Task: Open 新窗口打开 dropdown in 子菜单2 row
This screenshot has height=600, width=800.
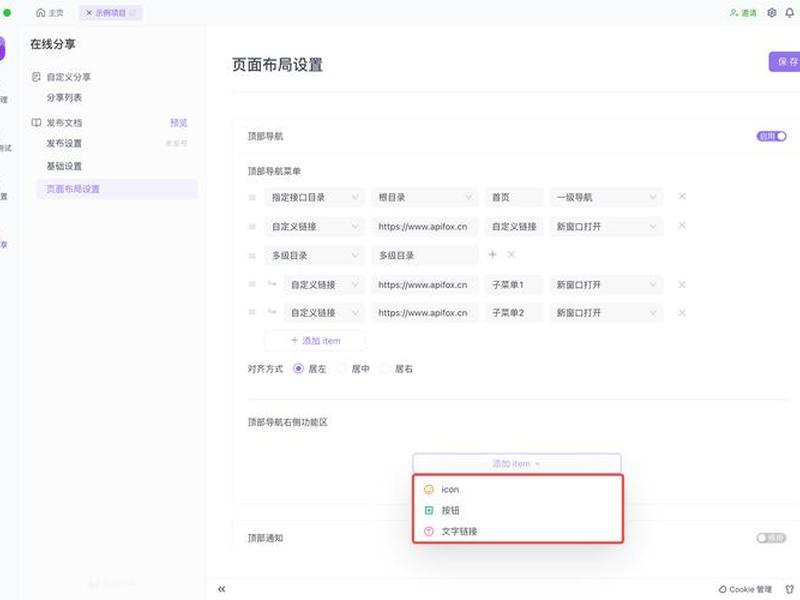Action: (606, 313)
